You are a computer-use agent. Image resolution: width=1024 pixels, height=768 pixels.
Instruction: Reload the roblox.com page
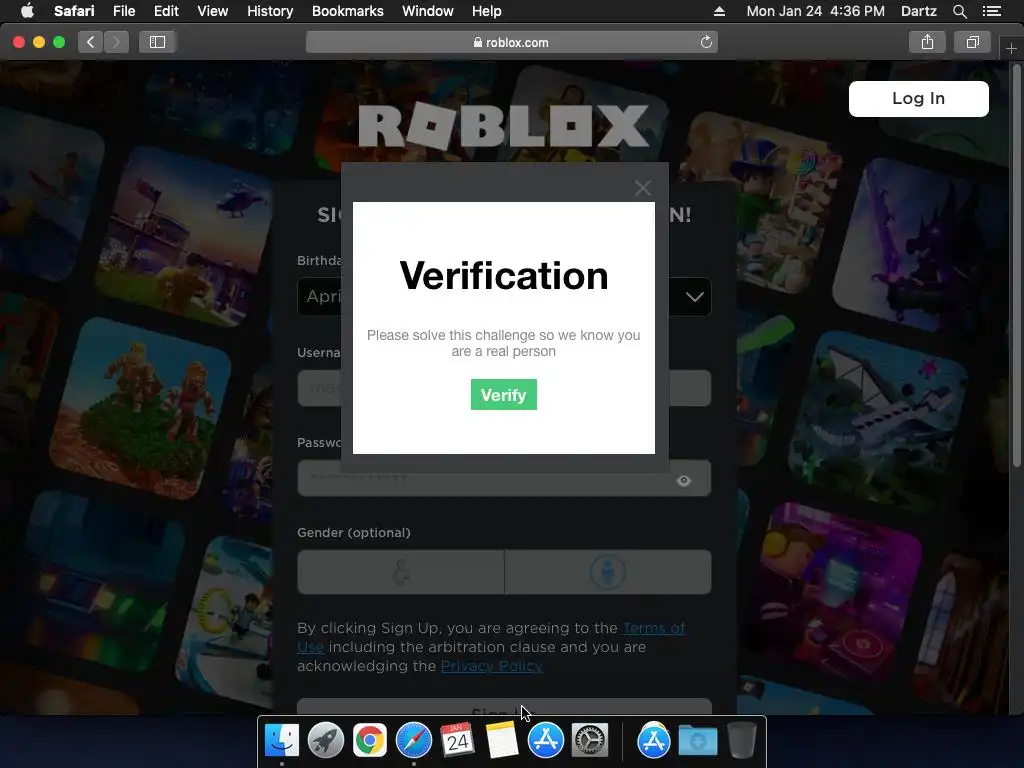coord(706,42)
